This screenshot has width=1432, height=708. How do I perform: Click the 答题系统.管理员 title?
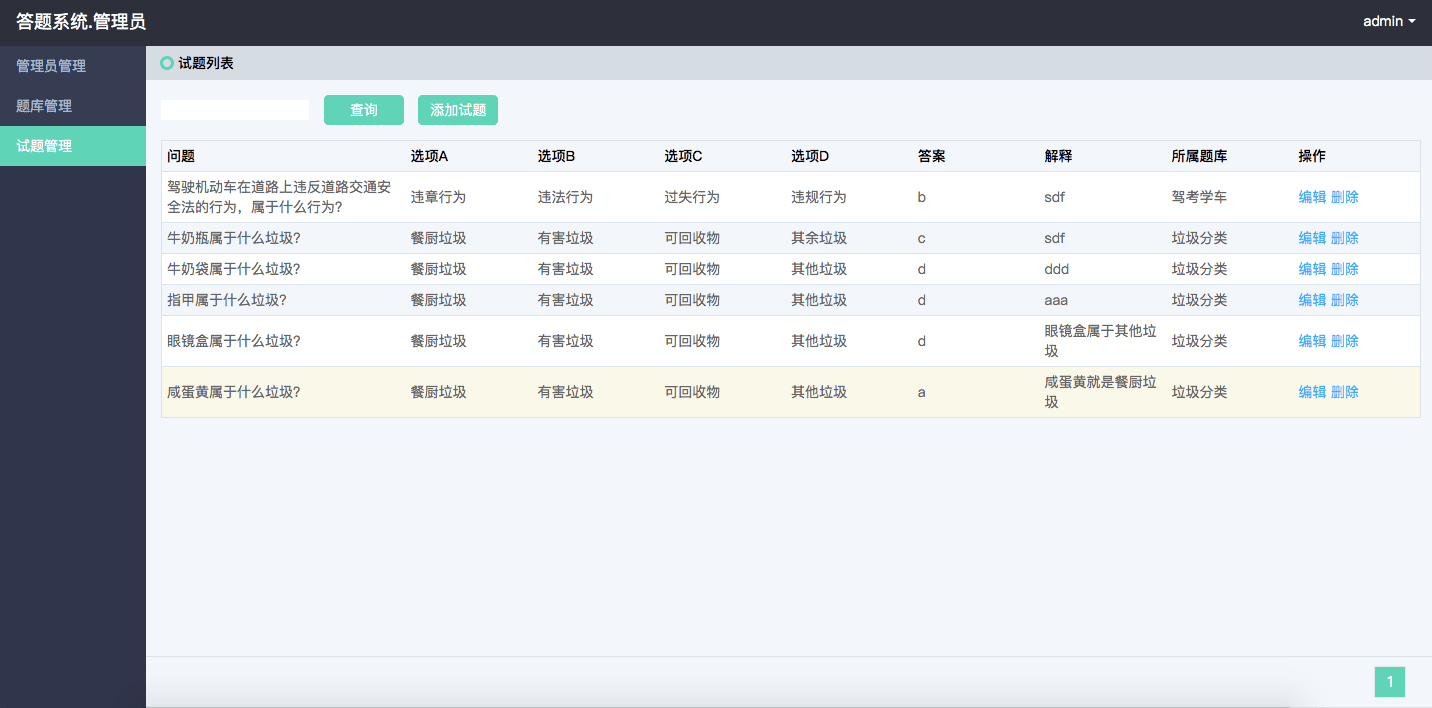[81, 22]
